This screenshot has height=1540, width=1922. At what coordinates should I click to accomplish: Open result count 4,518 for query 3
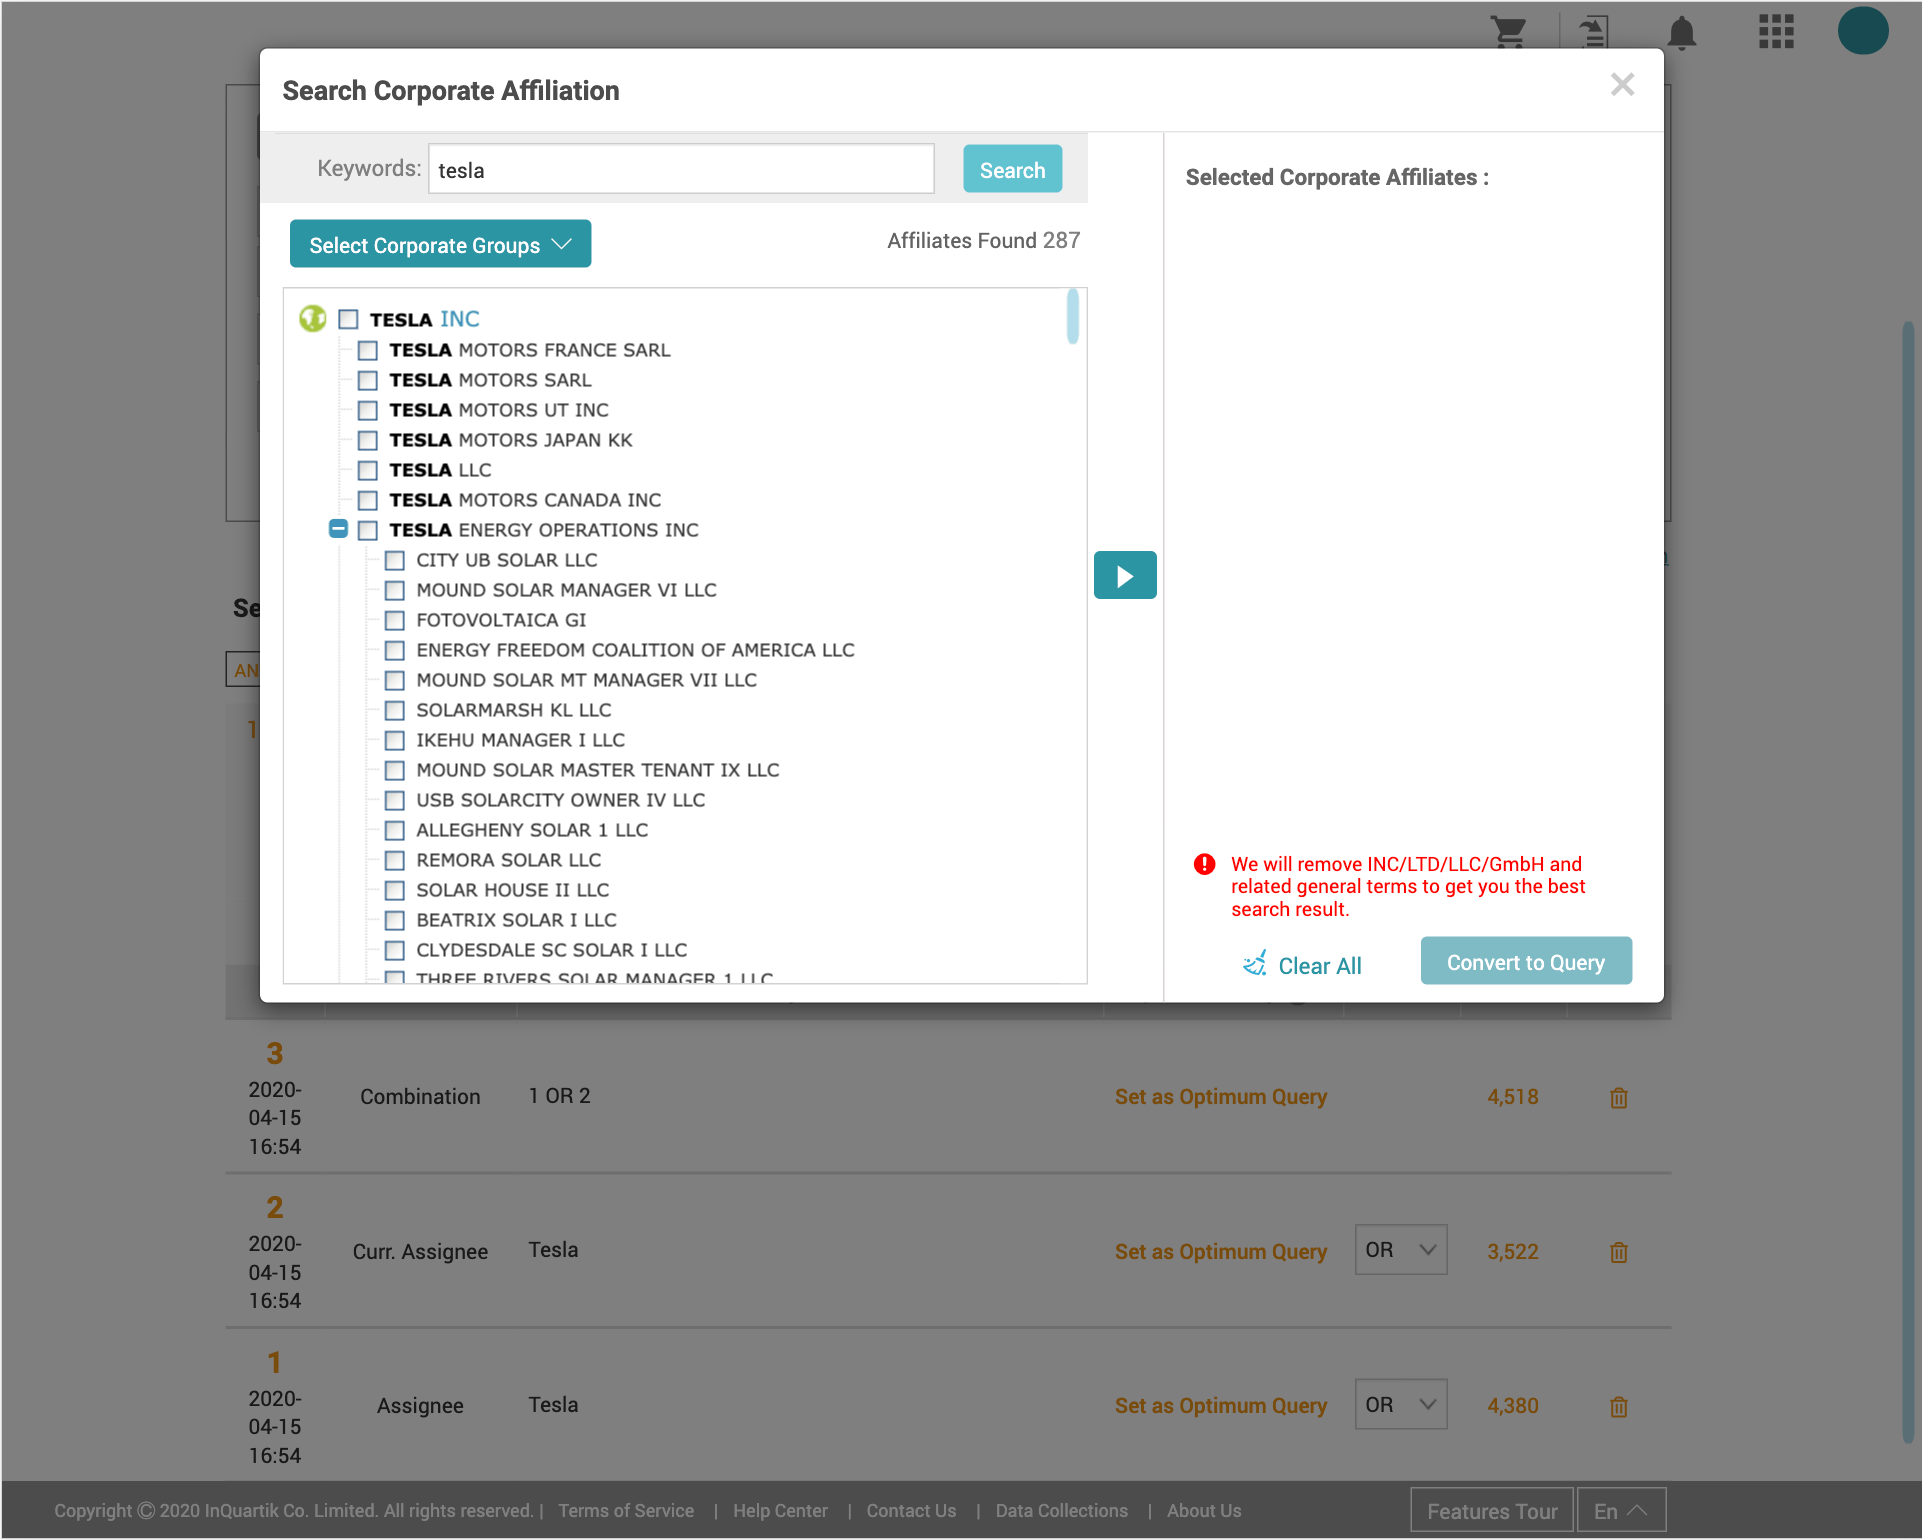[1512, 1097]
